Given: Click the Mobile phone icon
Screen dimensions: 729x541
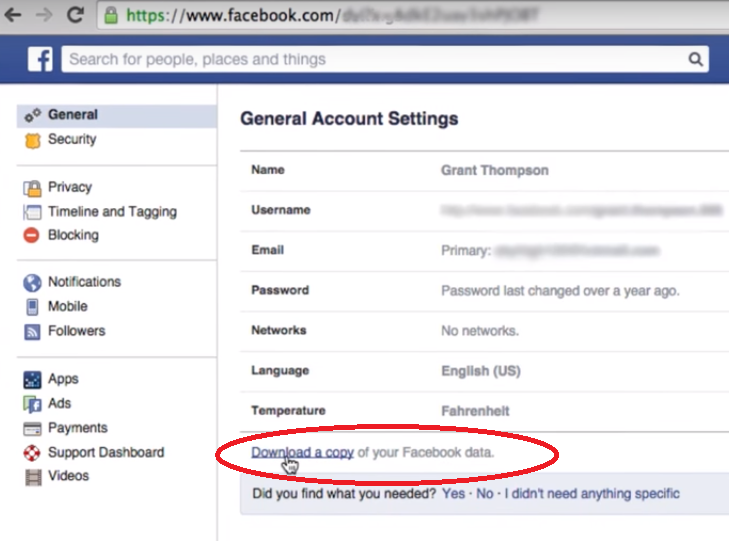Looking at the screenshot, I should (x=32, y=307).
